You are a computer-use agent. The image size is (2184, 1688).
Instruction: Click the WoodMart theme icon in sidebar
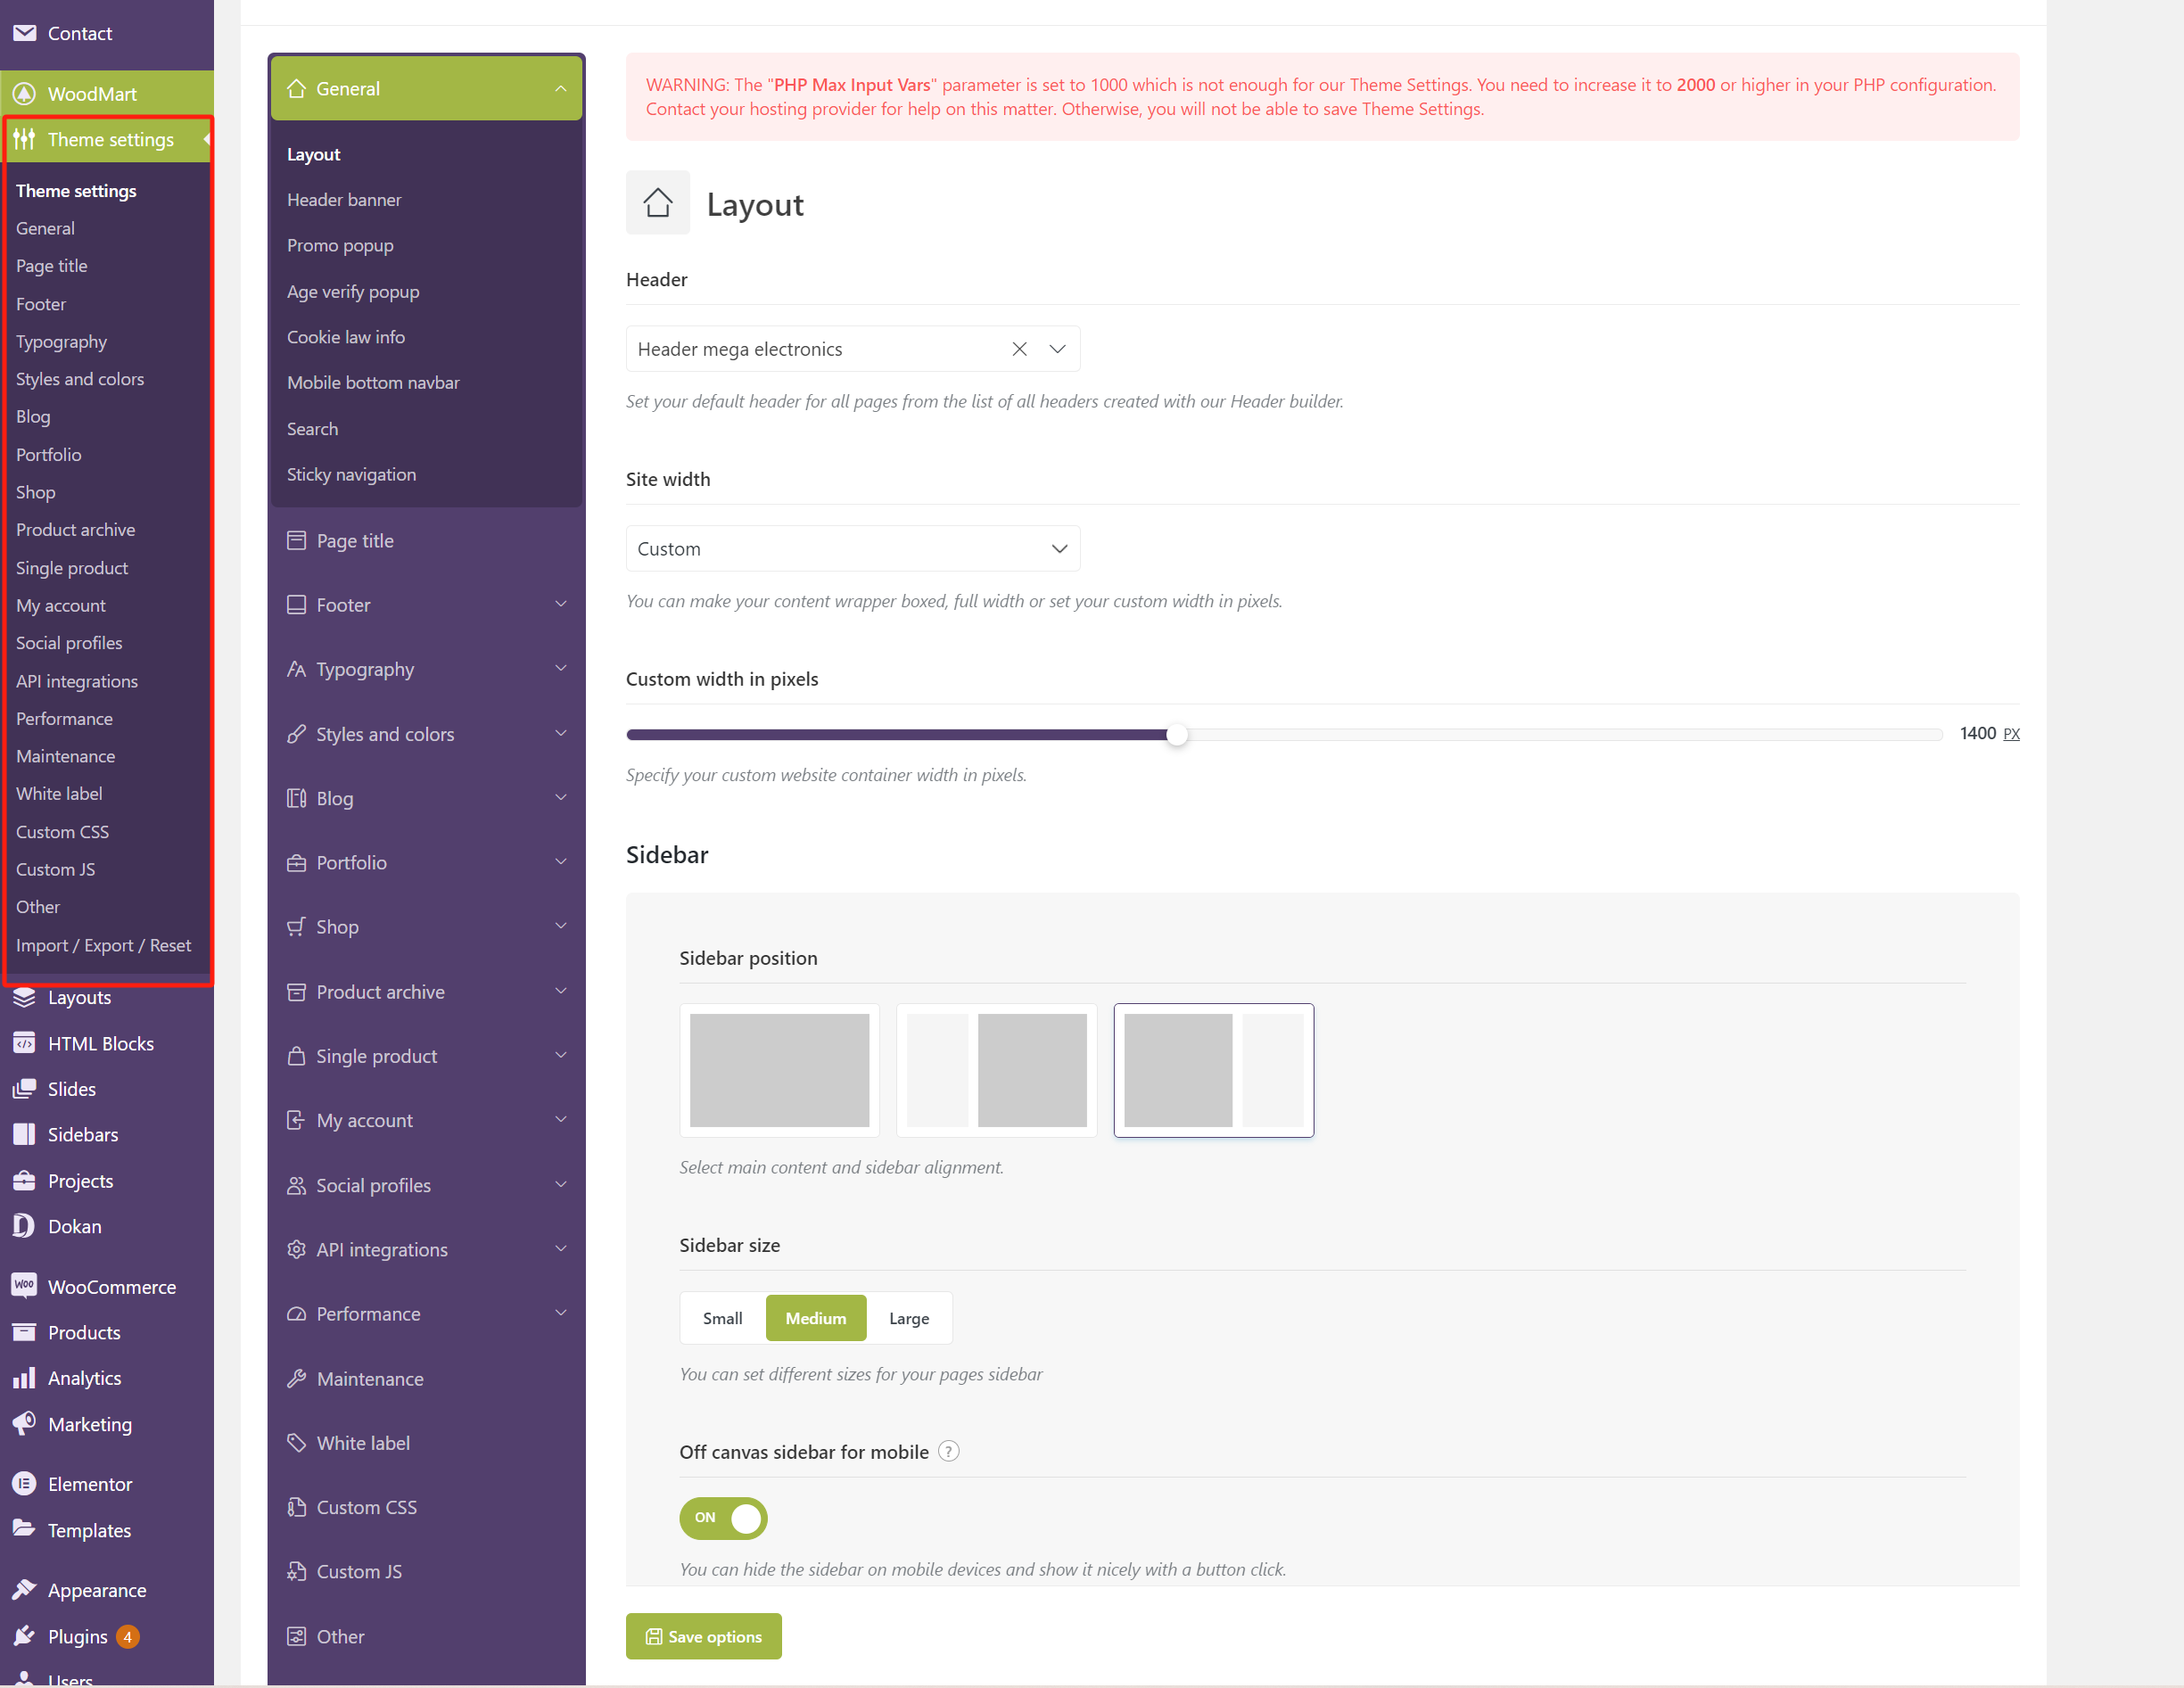[x=27, y=94]
